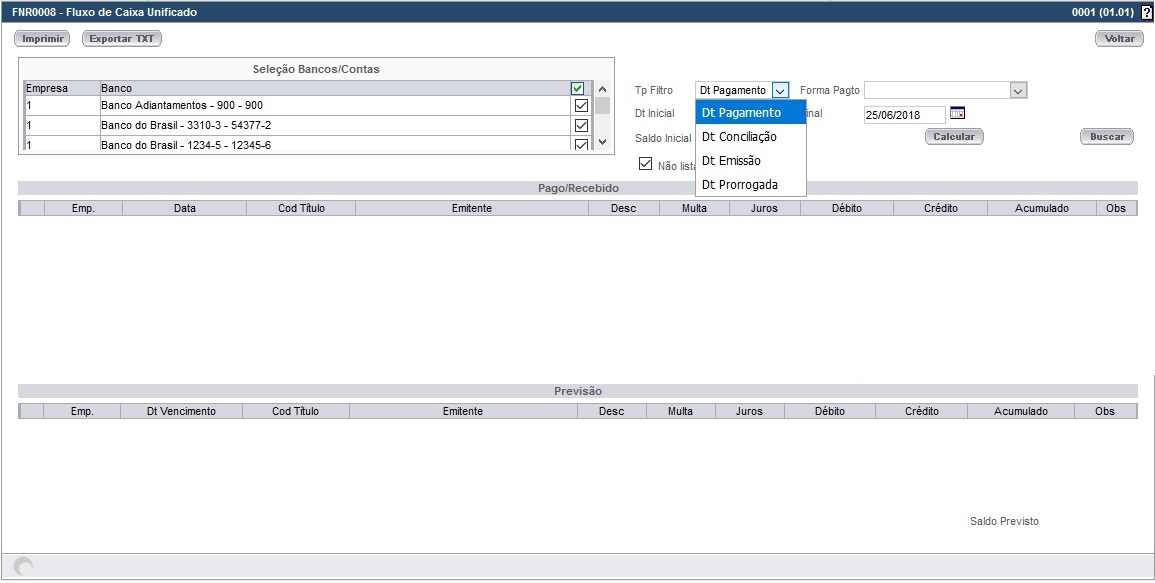Uncheck Banco Adiantamentos 900 checkbox

click(x=581, y=105)
